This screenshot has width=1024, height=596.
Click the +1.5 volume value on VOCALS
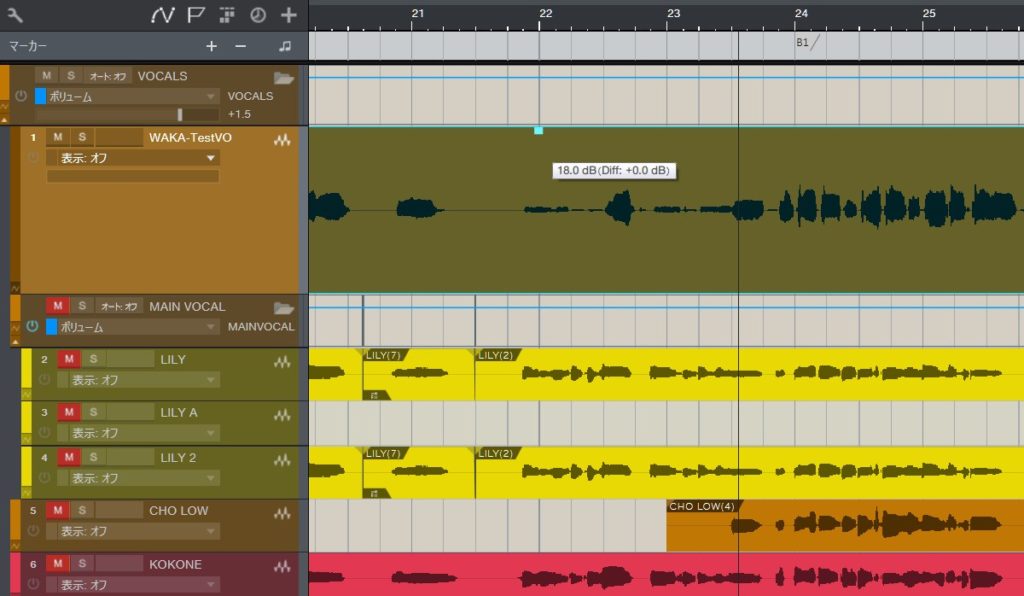pyautogui.click(x=239, y=114)
